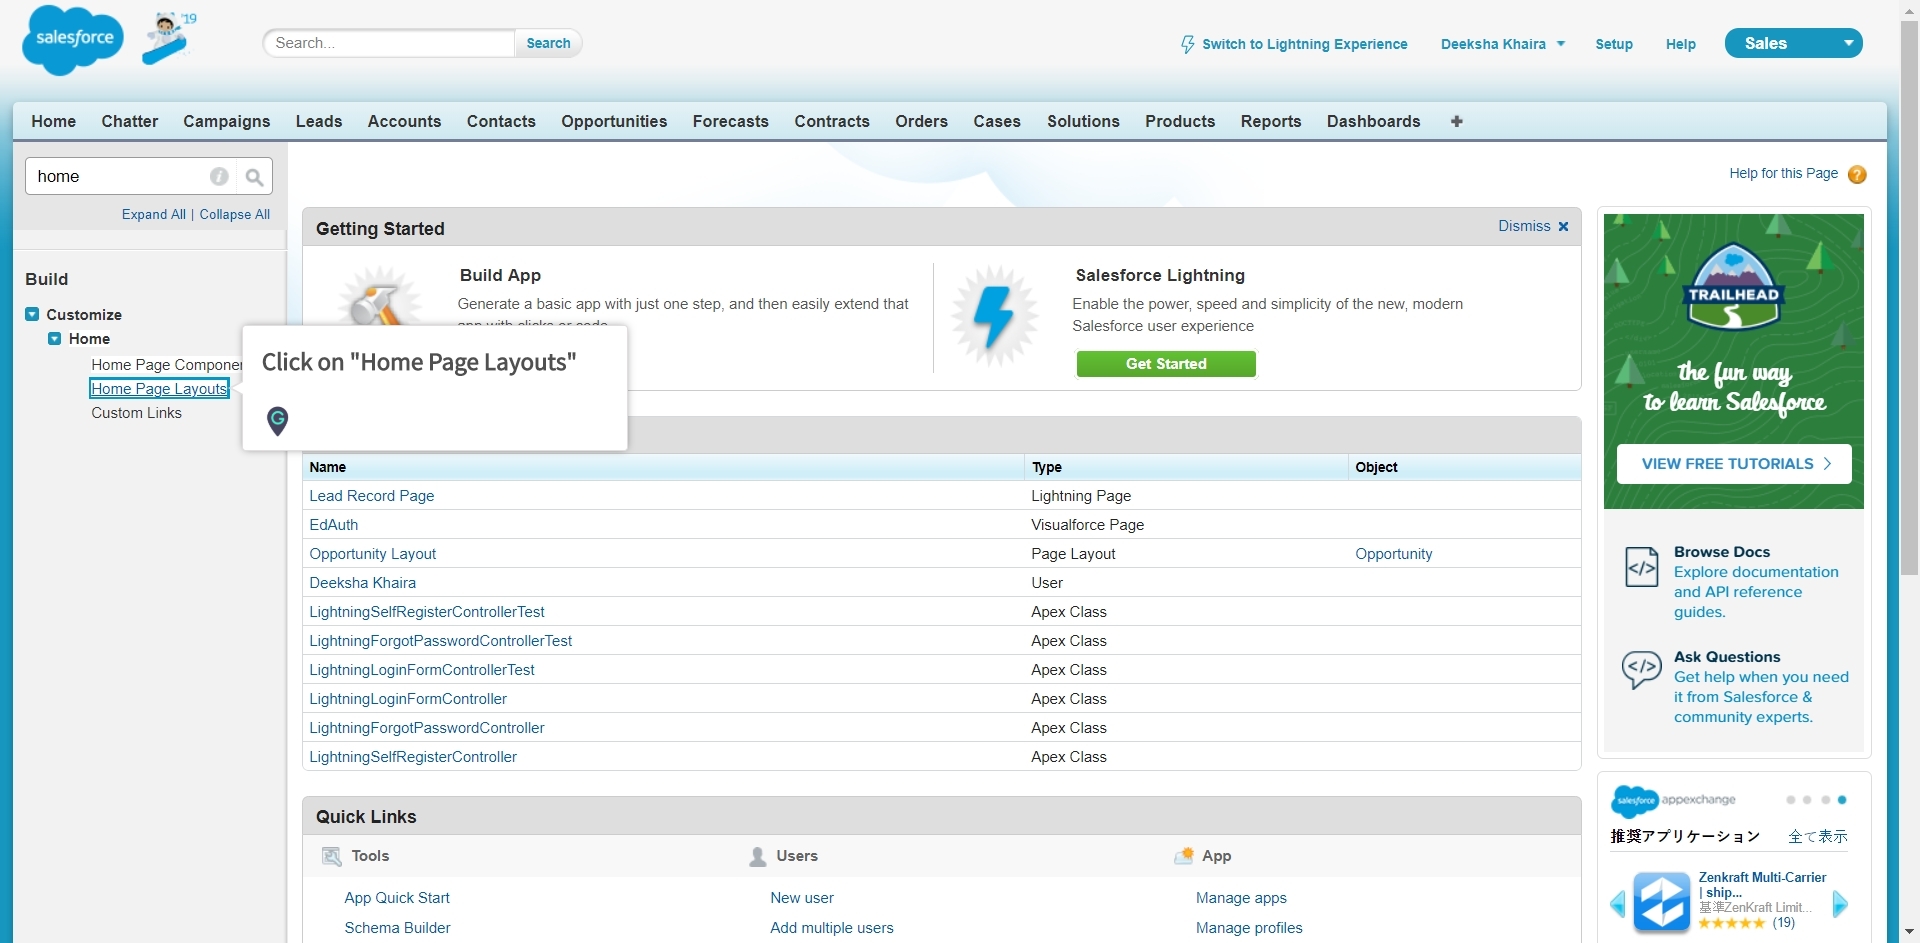Click the magnifier icon in sidebar search

pyautogui.click(x=254, y=177)
